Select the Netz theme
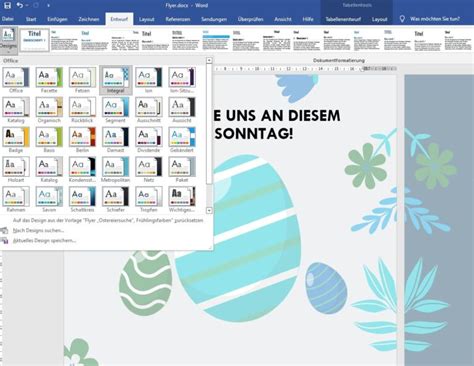474x366 pixels. 149,170
